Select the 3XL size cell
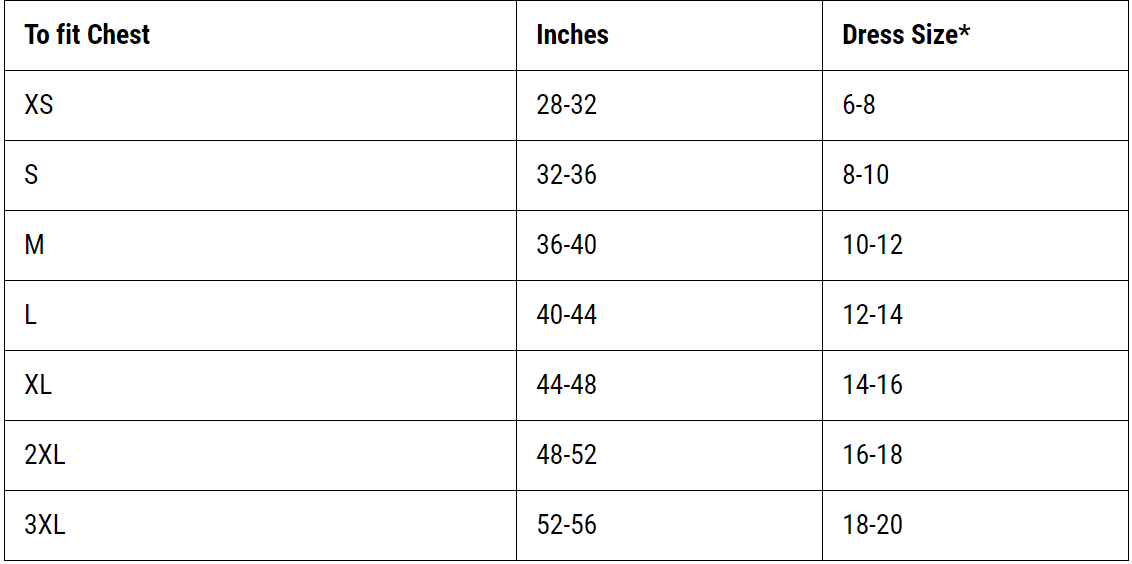Viewport: 1132px width, 564px height. coord(45,525)
